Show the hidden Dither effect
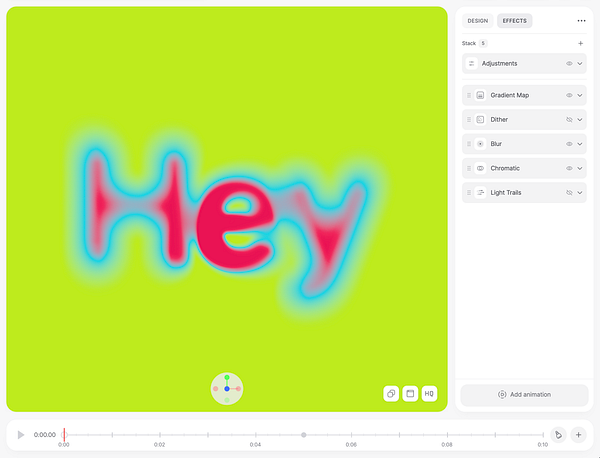The height and width of the screenshot is (458, 600). coord(569,120)
